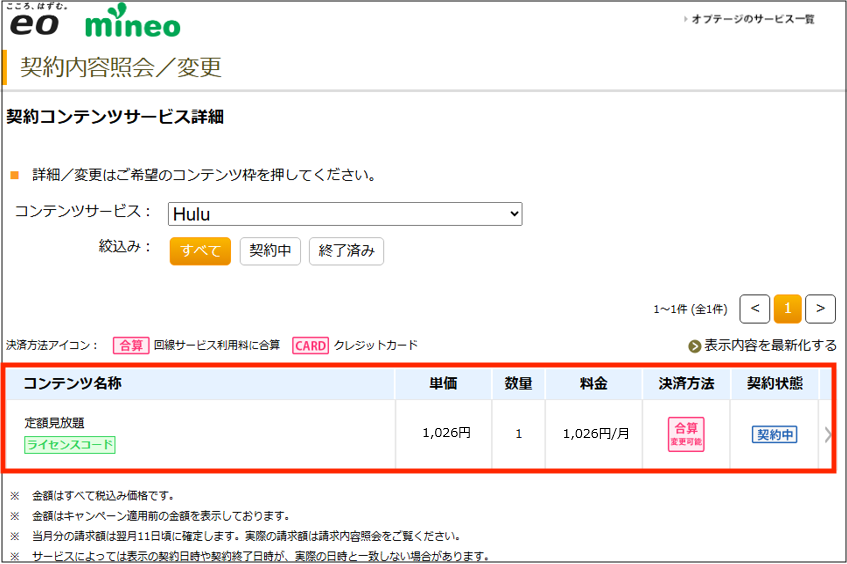Open the コンテンツサービス dropdown showing Hulu
The image size is (847, 564).
click(x=345, y=214)
